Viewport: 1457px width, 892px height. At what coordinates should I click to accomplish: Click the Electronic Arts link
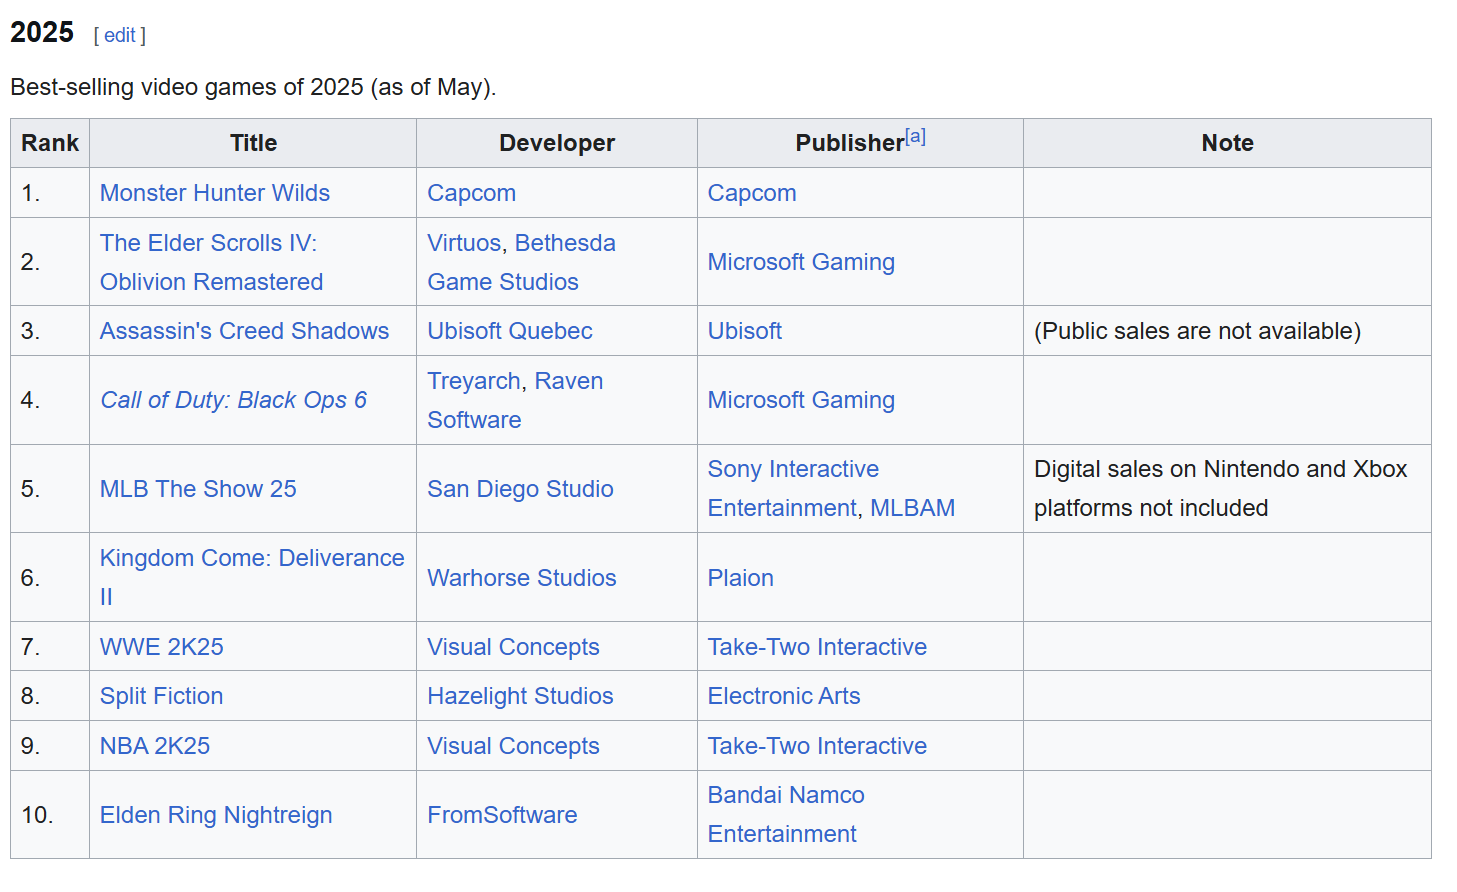(x=784, y=696)
